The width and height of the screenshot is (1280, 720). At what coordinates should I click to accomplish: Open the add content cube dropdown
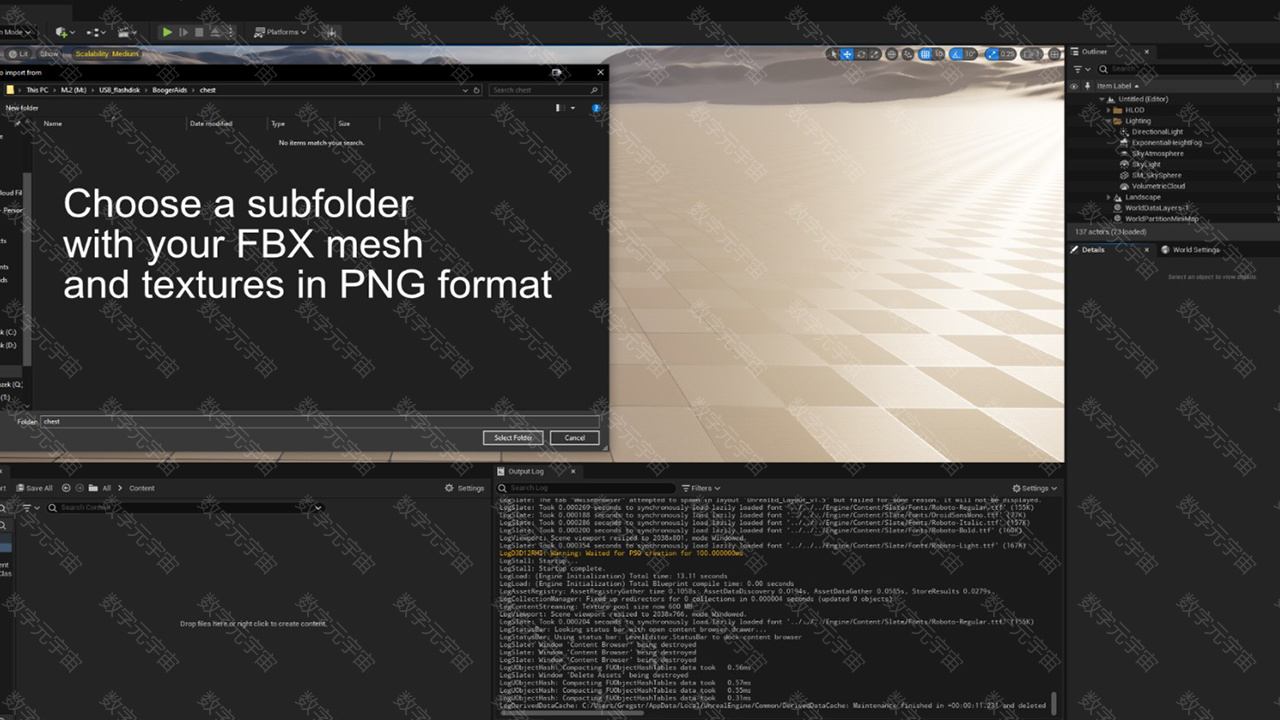66,32
